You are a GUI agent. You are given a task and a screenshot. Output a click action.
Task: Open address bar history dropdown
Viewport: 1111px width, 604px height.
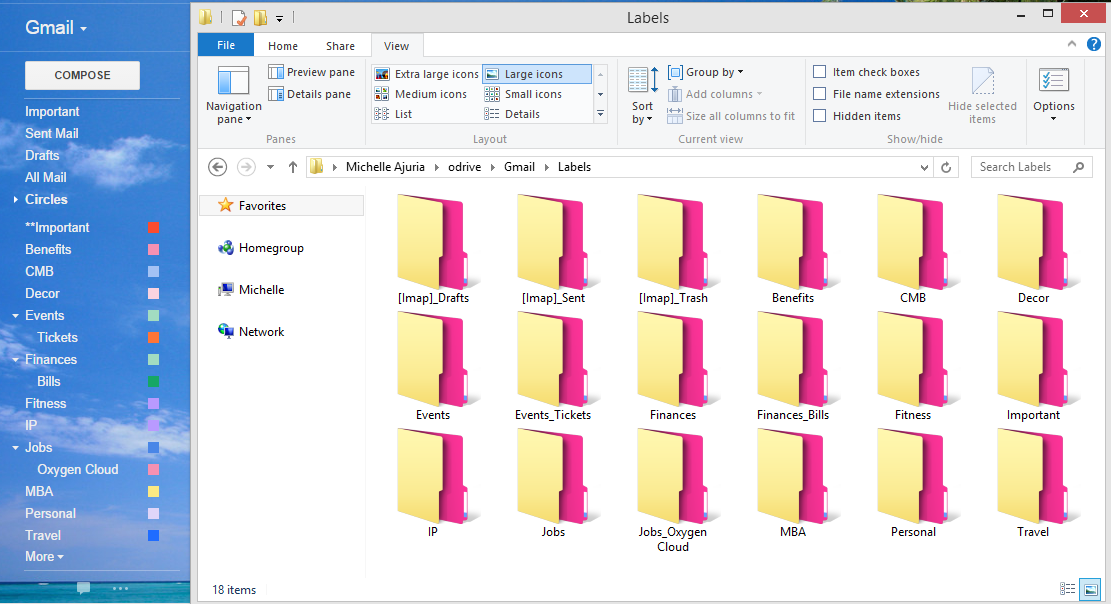coord(924,167)
